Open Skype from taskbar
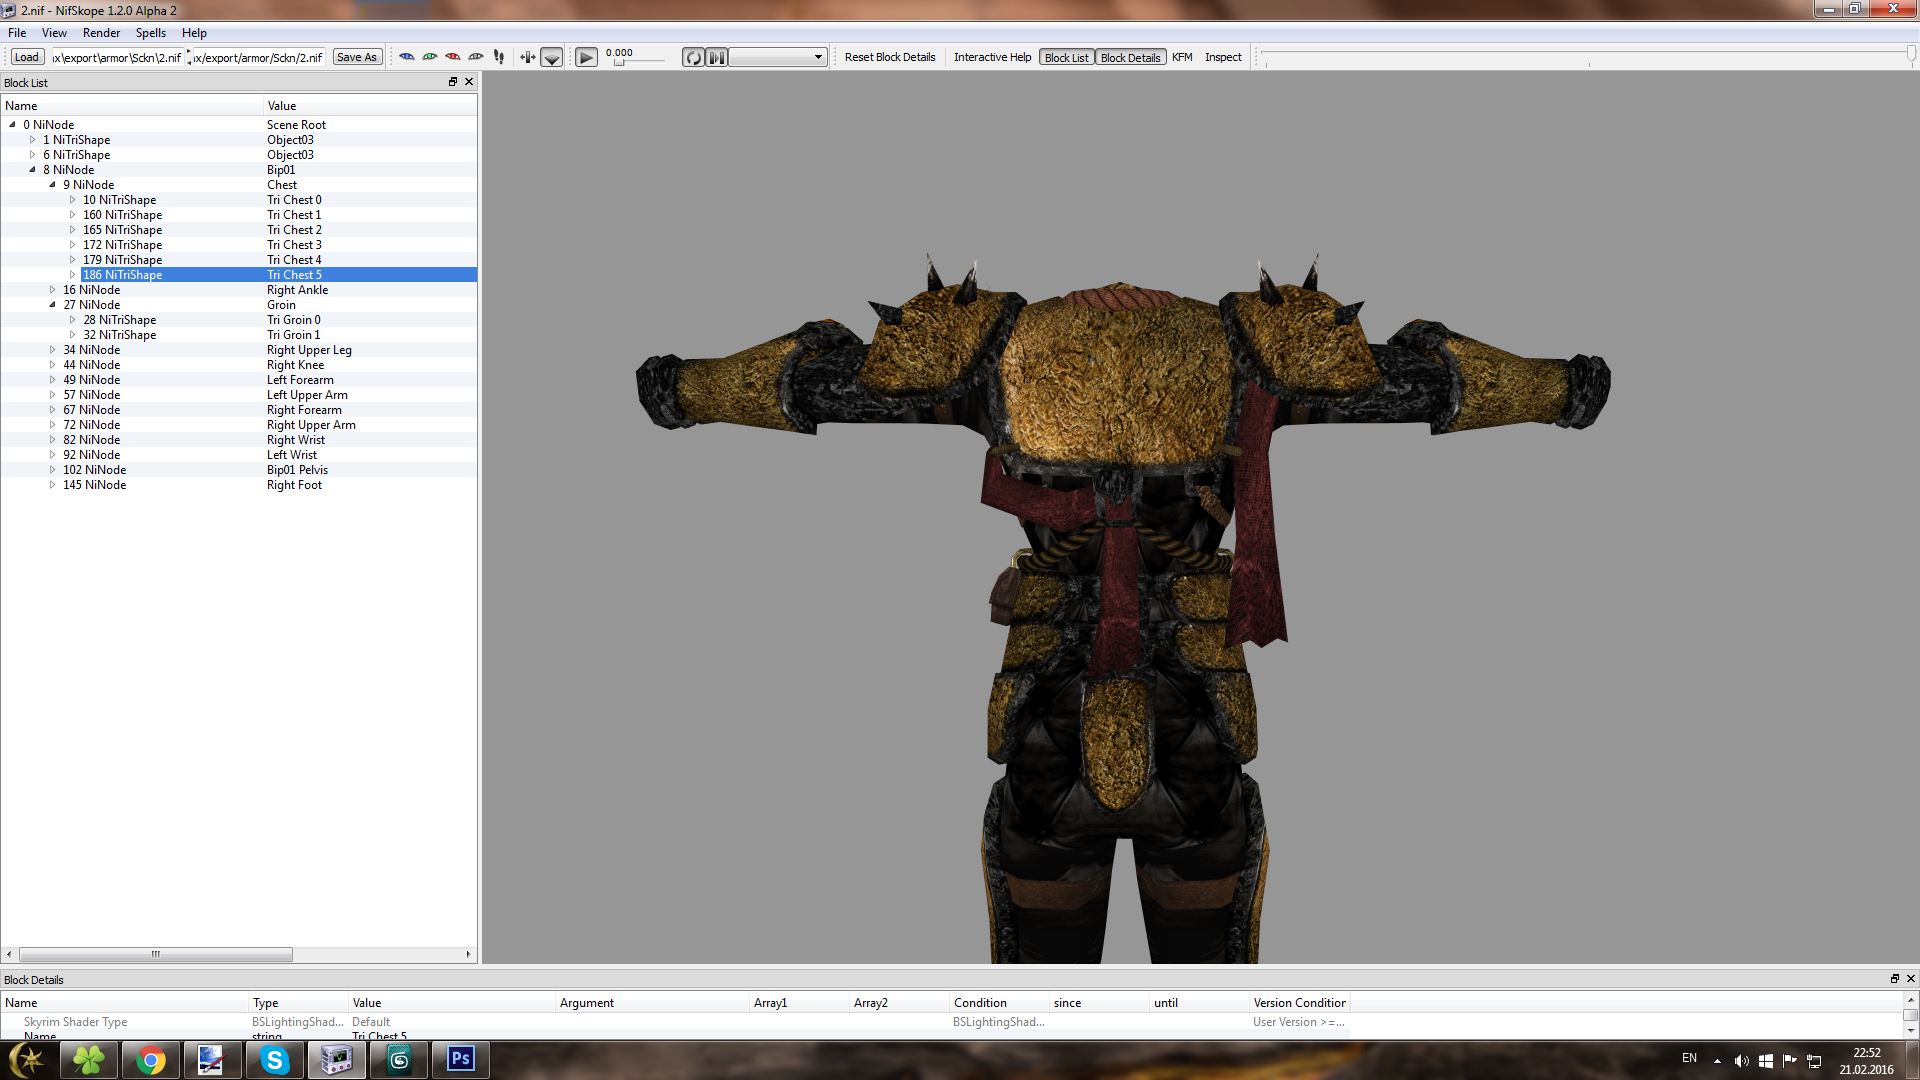The height and width of the screenshot is (1080, 1920). click(x=274, y=1059)
